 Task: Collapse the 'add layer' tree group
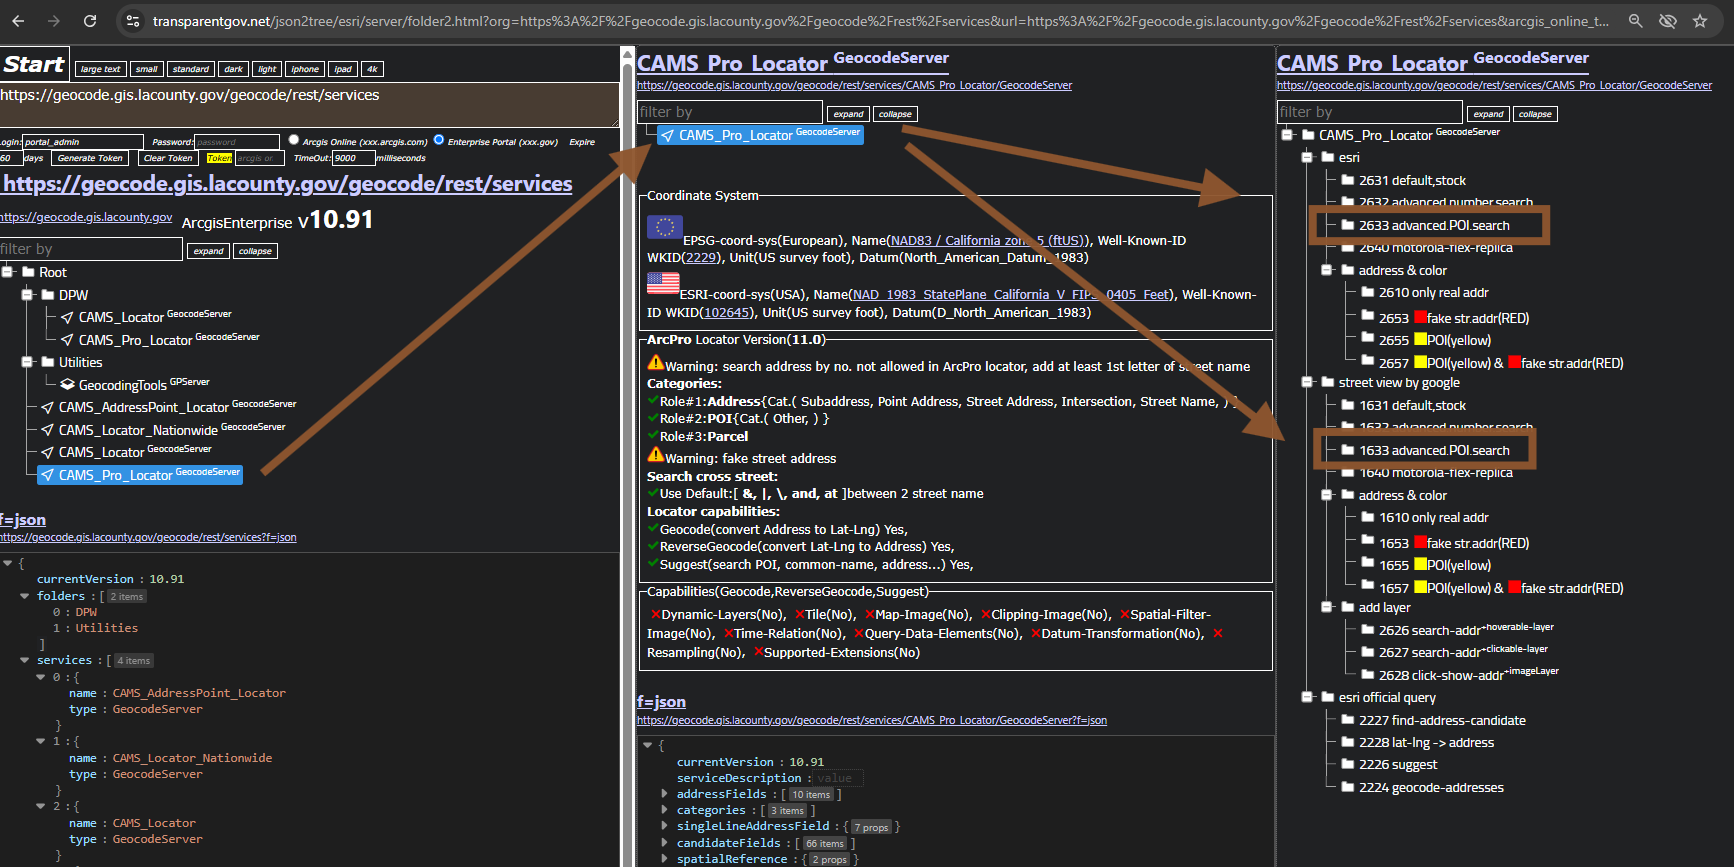[x=1327, y=607]
